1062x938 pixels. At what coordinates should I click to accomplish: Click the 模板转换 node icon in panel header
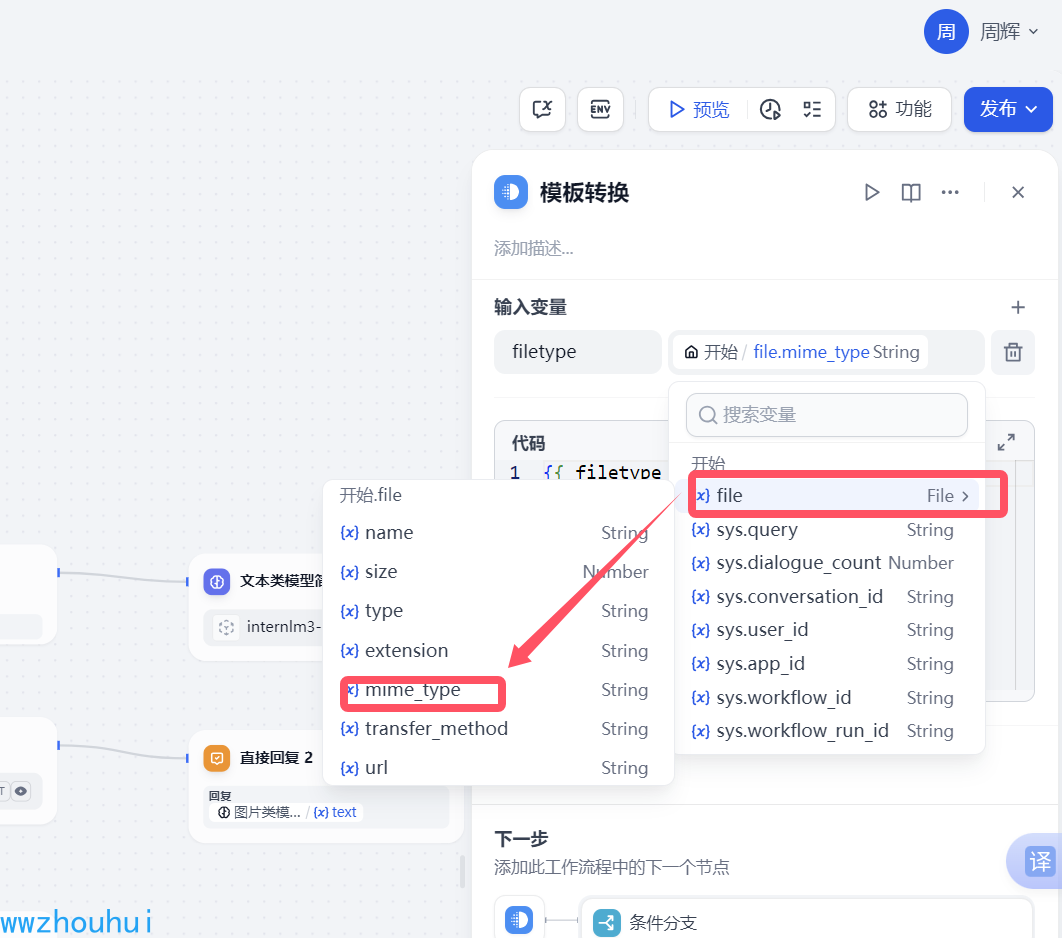tap(511, 192)
